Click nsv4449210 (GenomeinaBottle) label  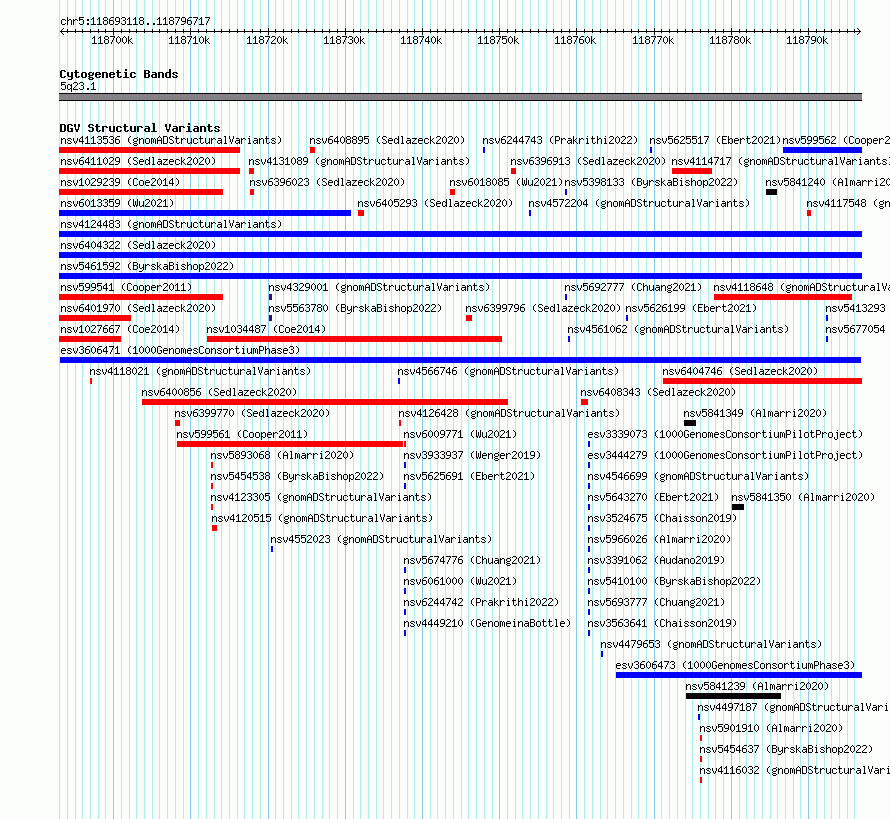coord(487,623)
